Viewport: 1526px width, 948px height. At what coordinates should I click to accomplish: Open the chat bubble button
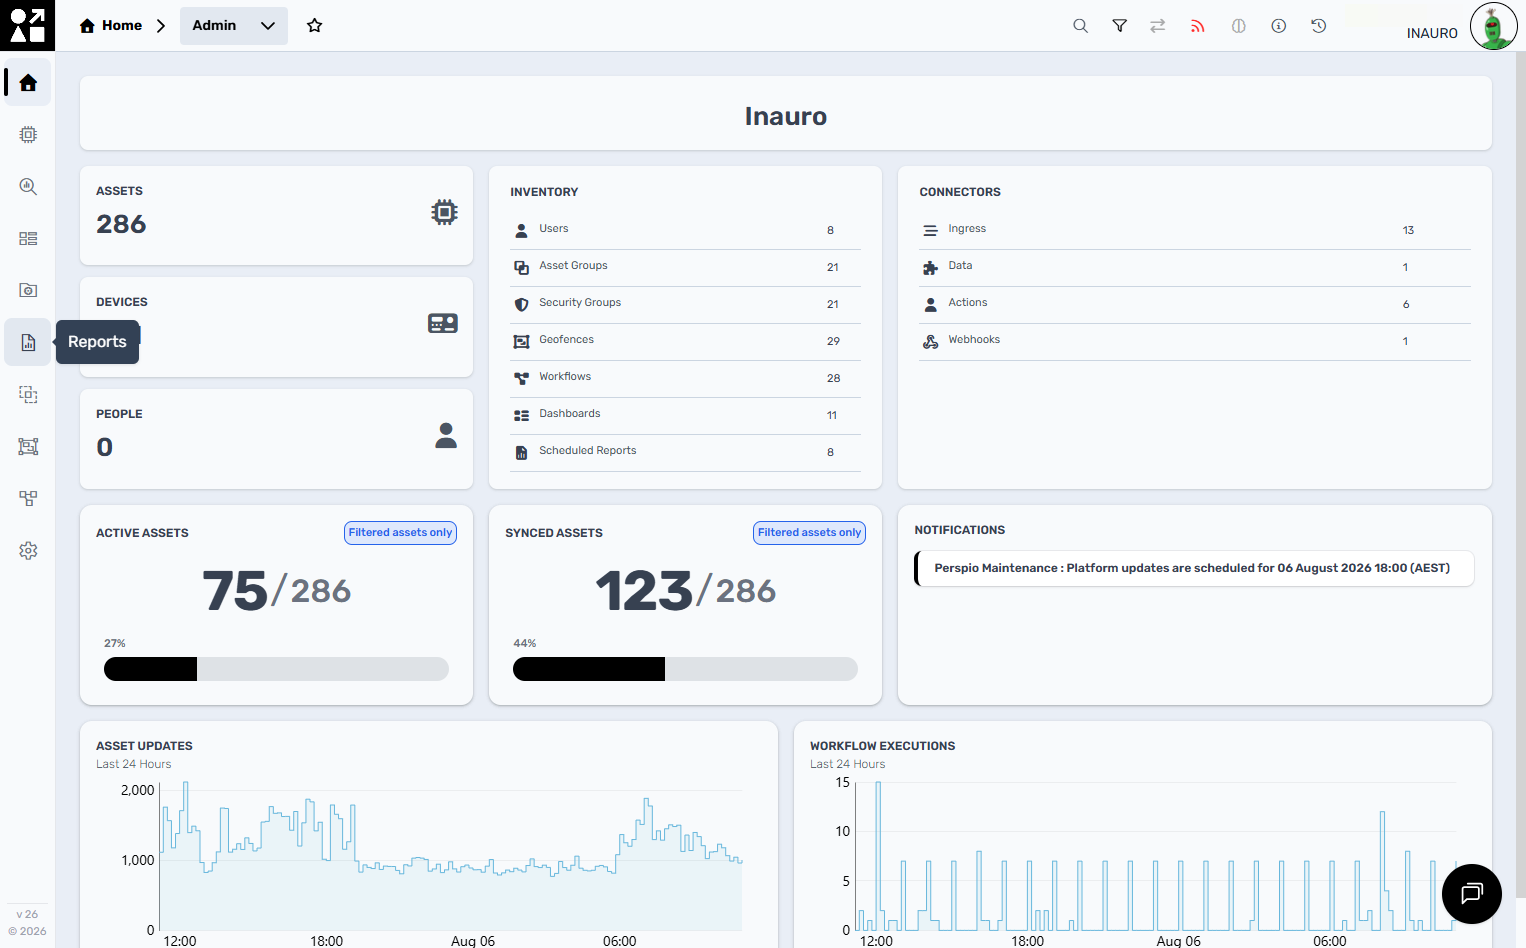pyautogui.click(x=1472, y=894)
